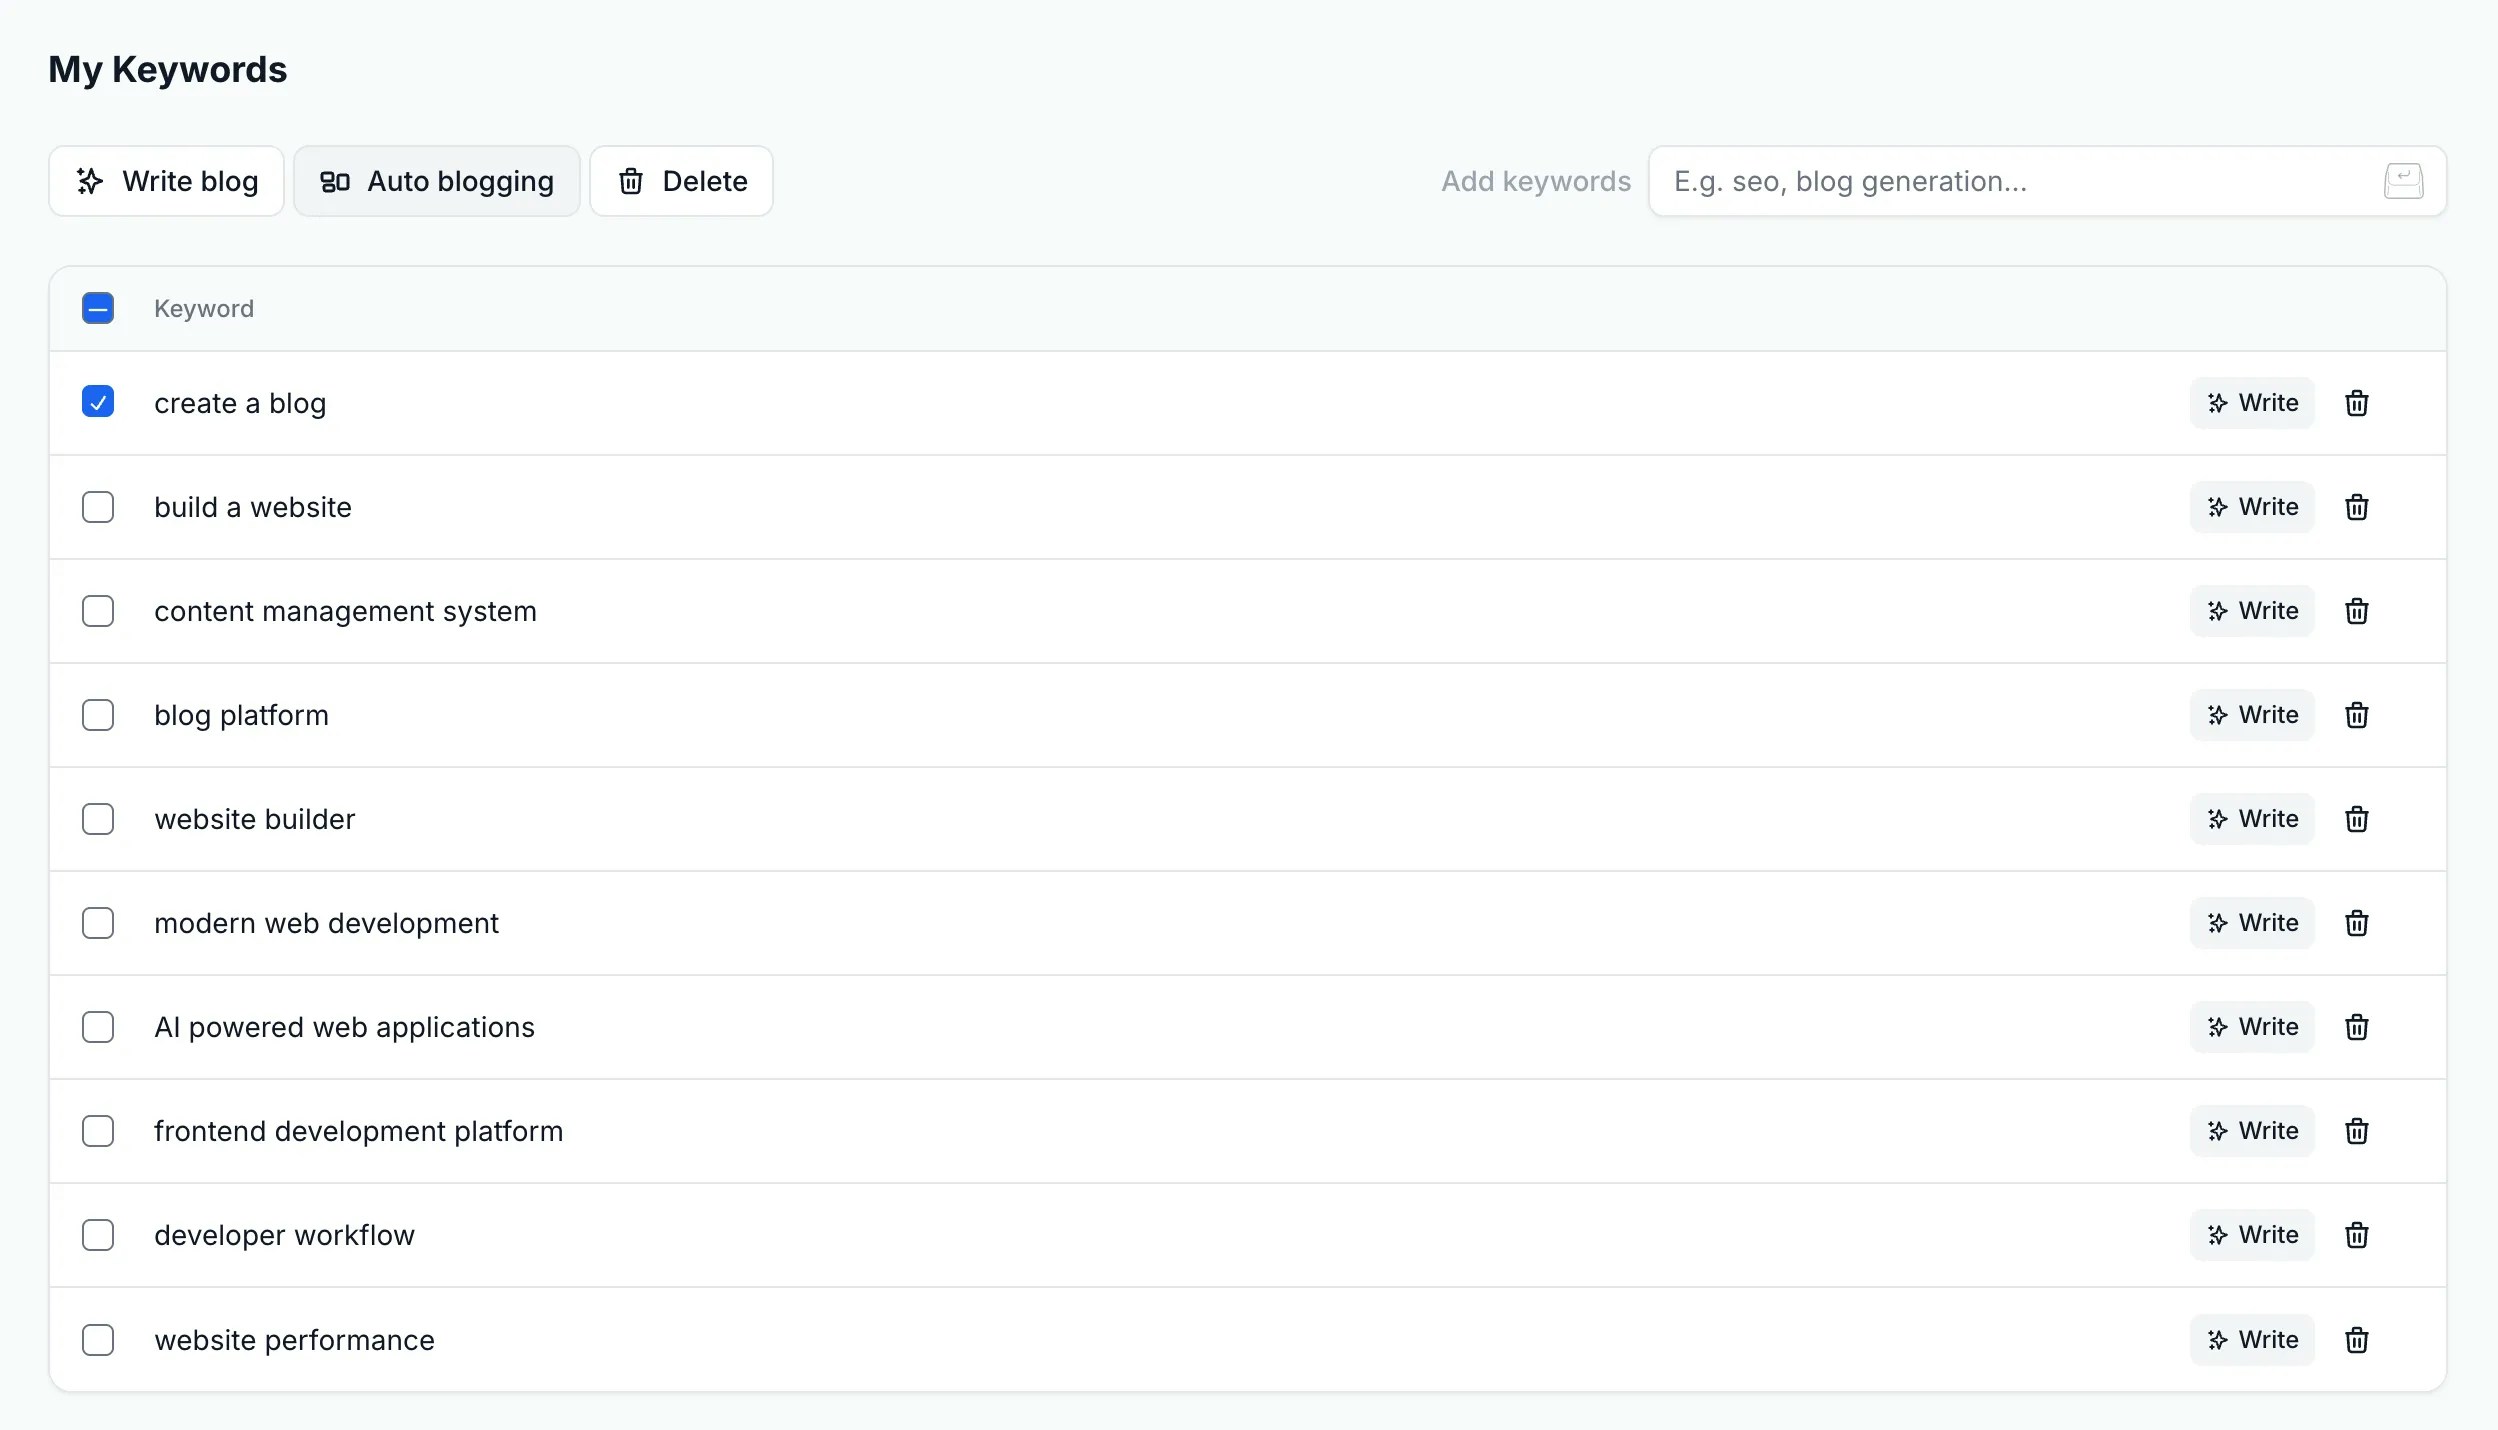The image size is (2498, 1430).
Task: Check the "build a website" checkbox
Action: pos(98,507)
